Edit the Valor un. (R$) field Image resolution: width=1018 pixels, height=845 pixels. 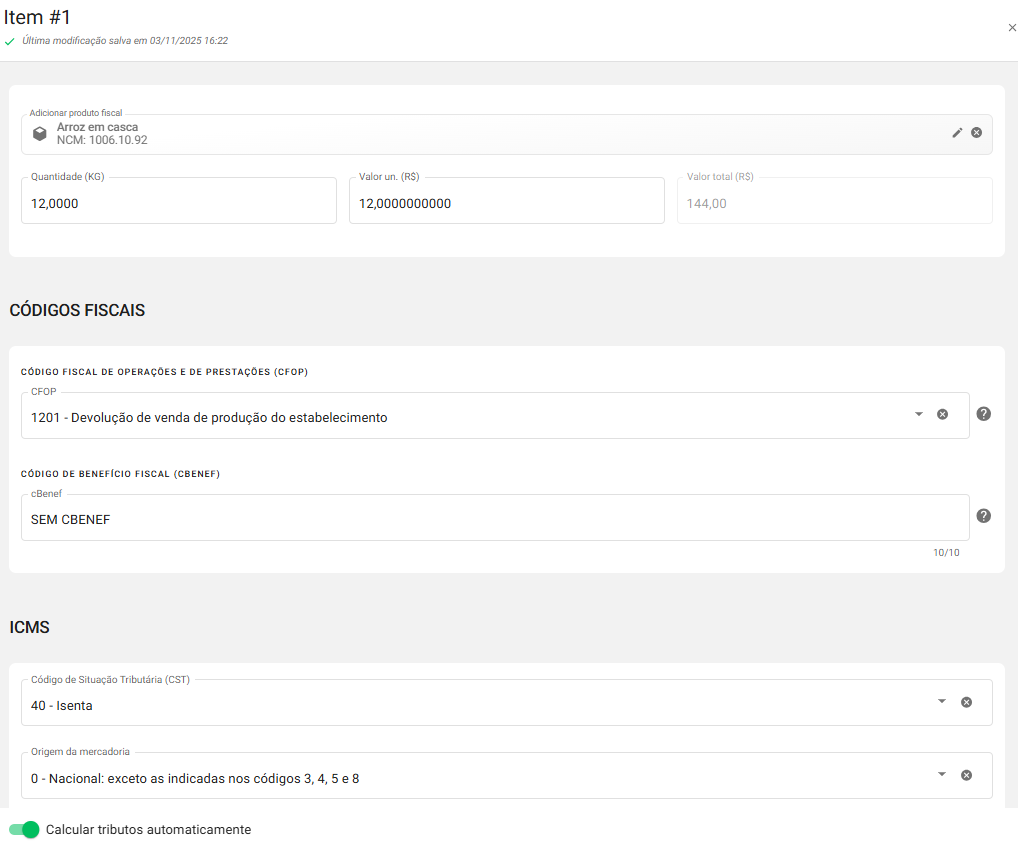point(506,203)
